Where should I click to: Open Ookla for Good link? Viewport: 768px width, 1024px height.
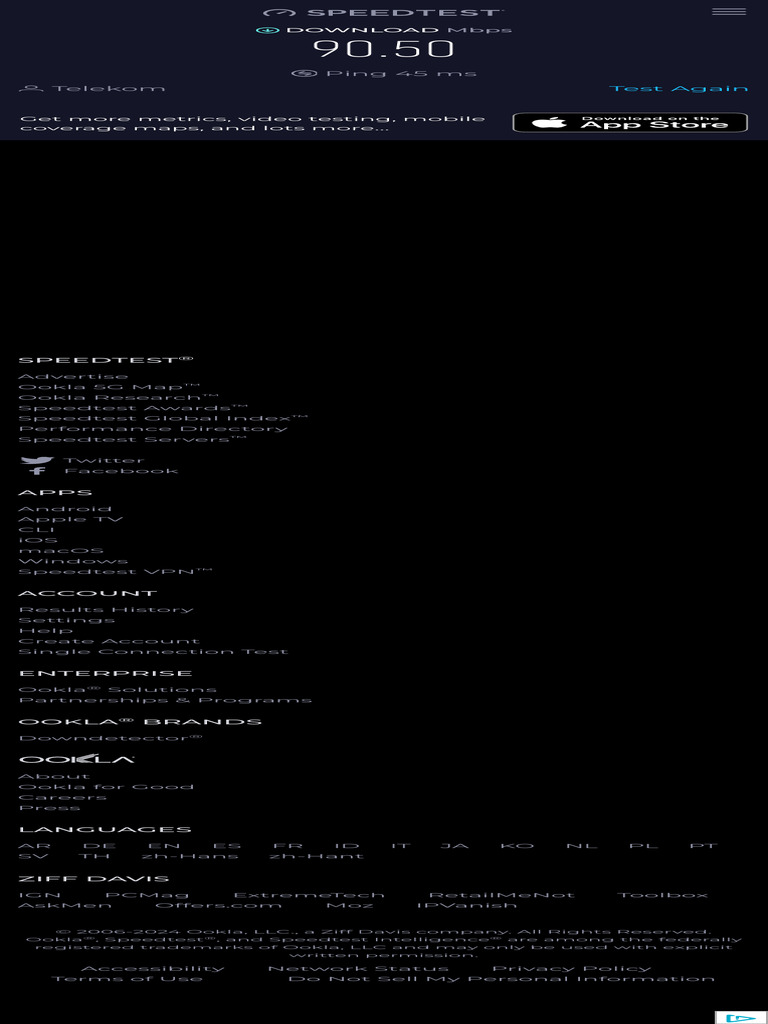[x=106, y=786]
